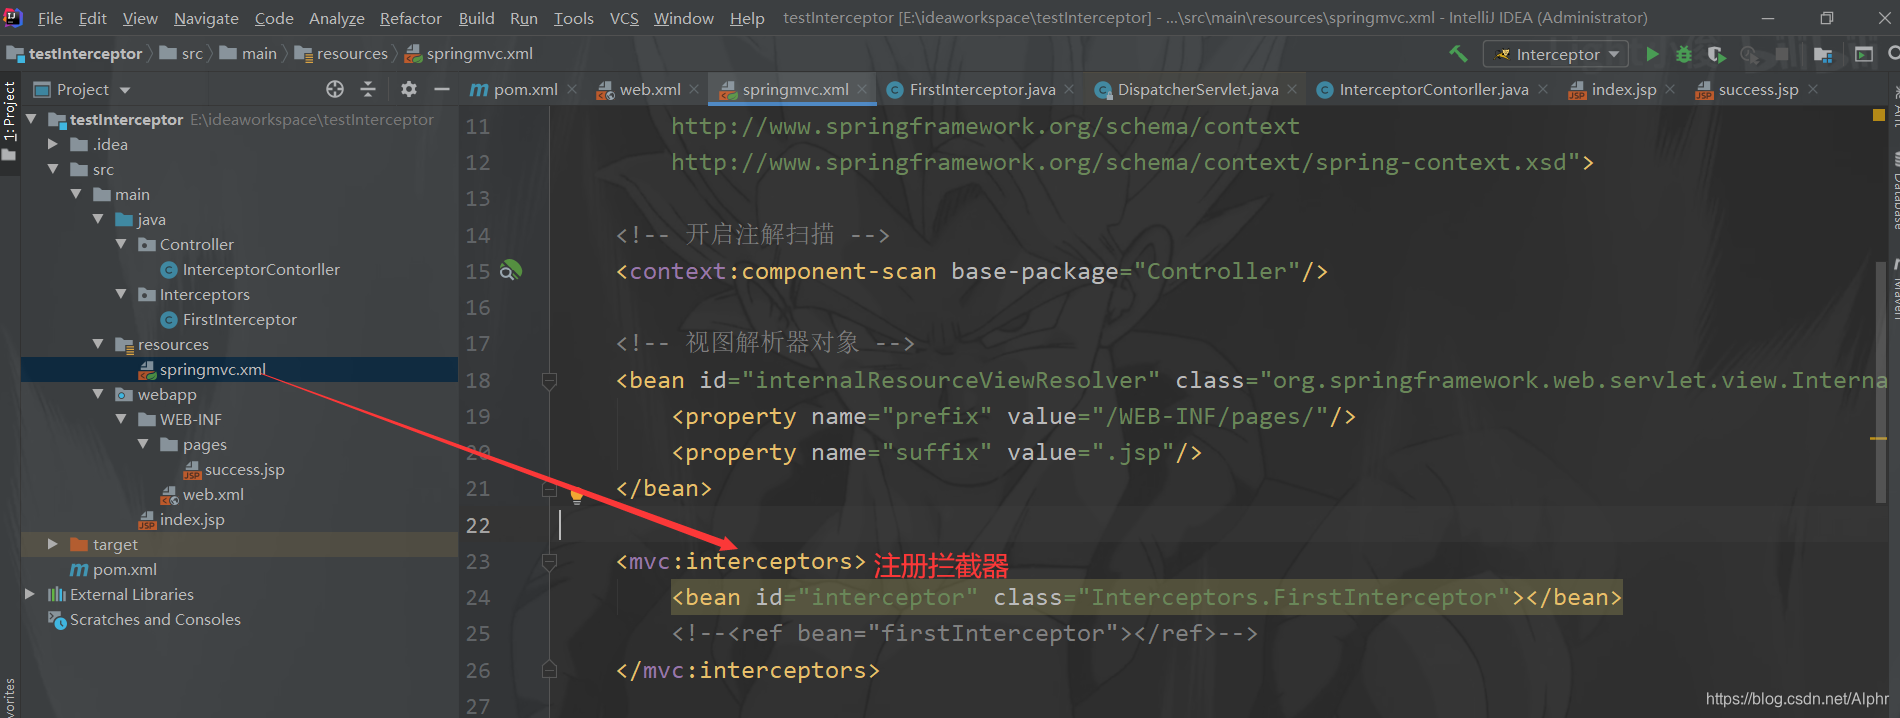Image resolution: width=1900 pixels, height=718 pixels.
Task: Switch to DispatcherServlet.java tab
Action: coord(1197,90)
